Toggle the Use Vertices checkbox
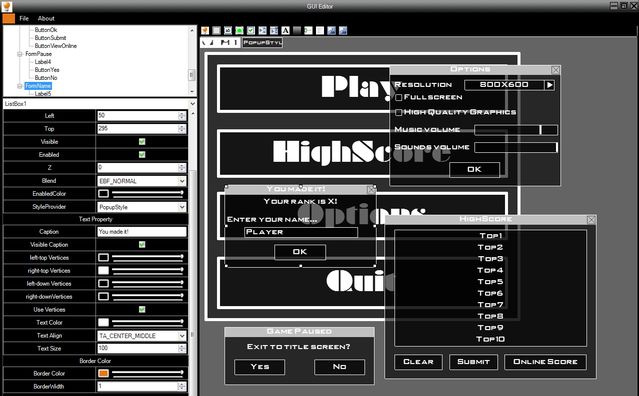Screen dimensions: 639x396 (142, 310)
